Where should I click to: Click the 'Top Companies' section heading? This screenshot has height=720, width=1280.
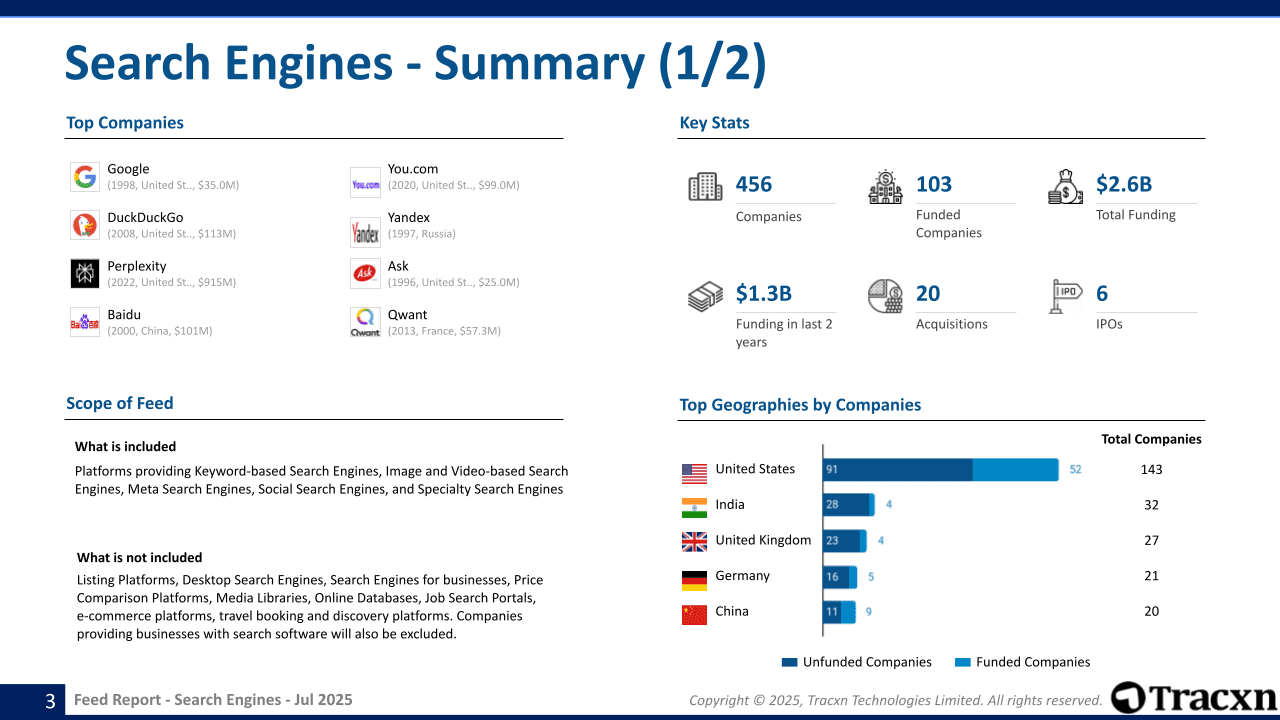pos(125,123)
